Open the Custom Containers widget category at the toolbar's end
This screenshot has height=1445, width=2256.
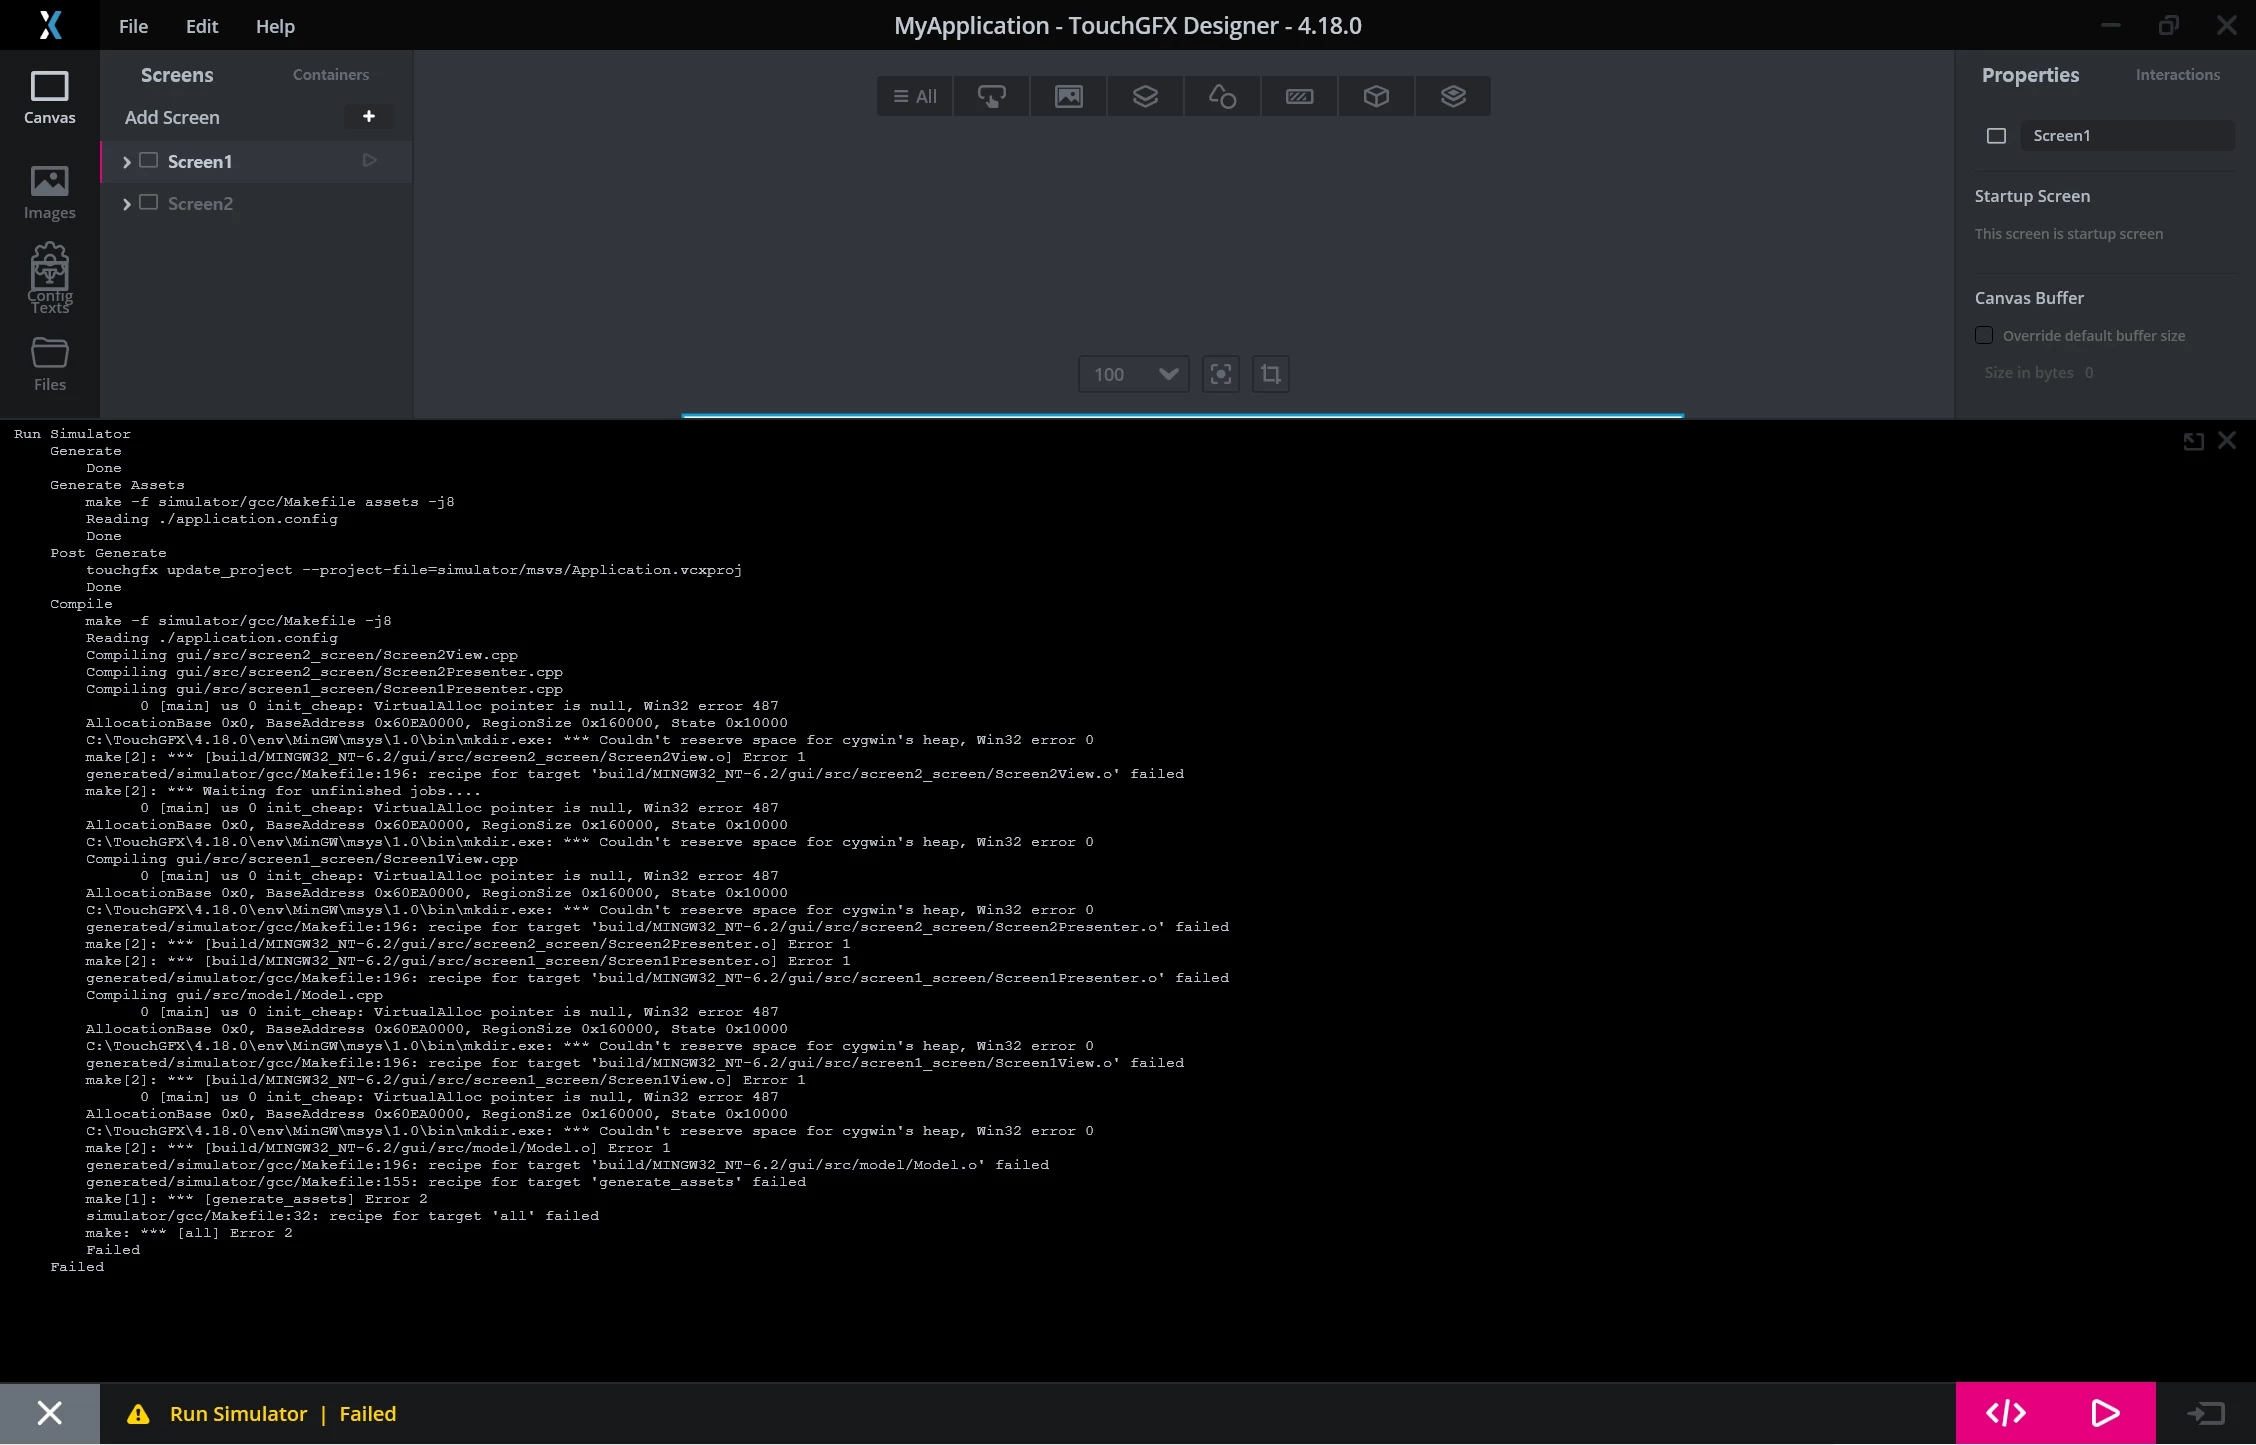click(1453, 96)
